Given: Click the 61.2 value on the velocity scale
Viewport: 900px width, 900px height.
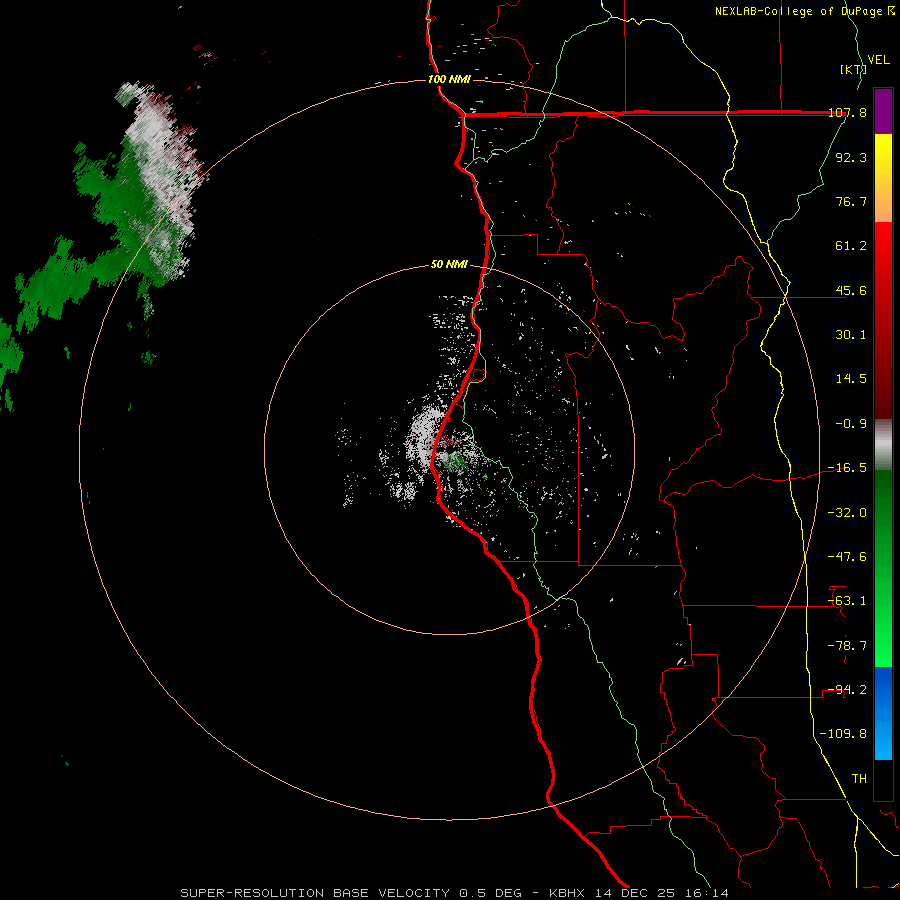Looking at the screenshot, I should pyautogui.click(x=851, y=246).
